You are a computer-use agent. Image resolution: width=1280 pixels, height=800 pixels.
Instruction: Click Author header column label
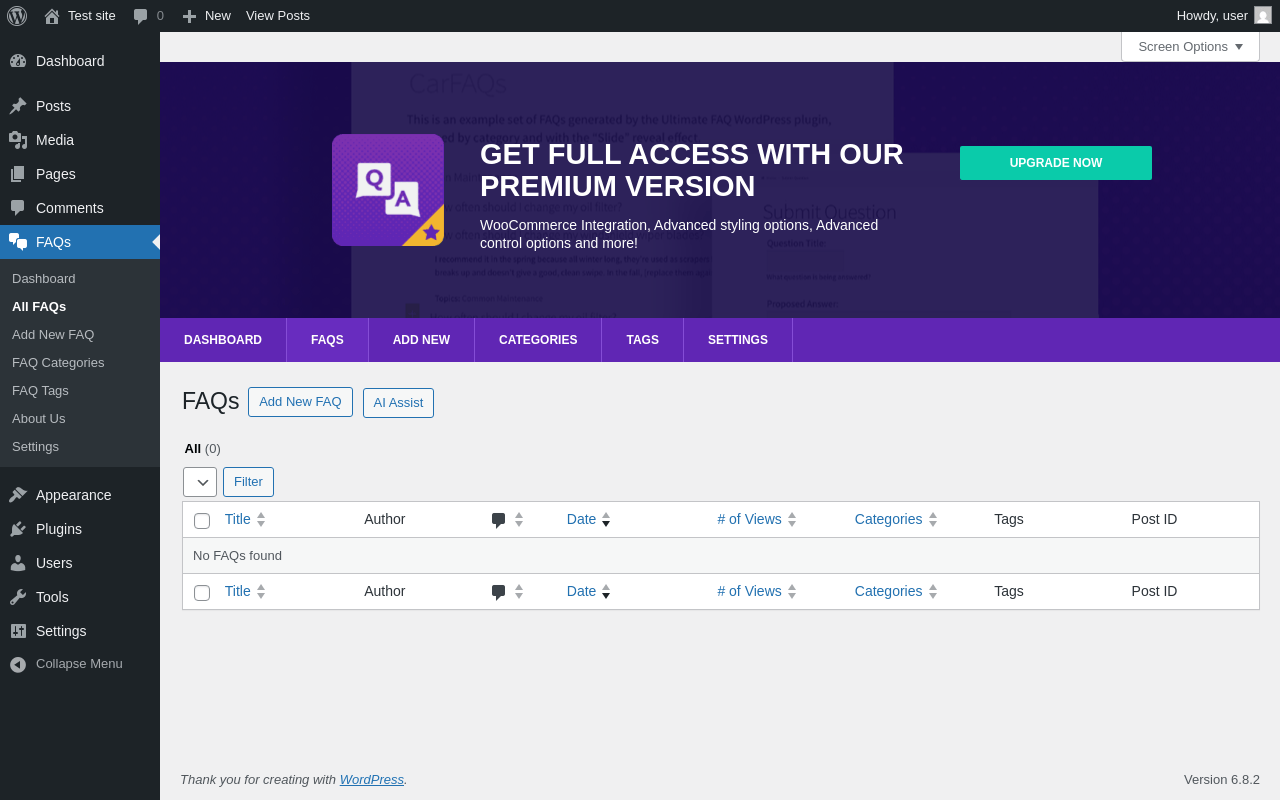(384, 520)
